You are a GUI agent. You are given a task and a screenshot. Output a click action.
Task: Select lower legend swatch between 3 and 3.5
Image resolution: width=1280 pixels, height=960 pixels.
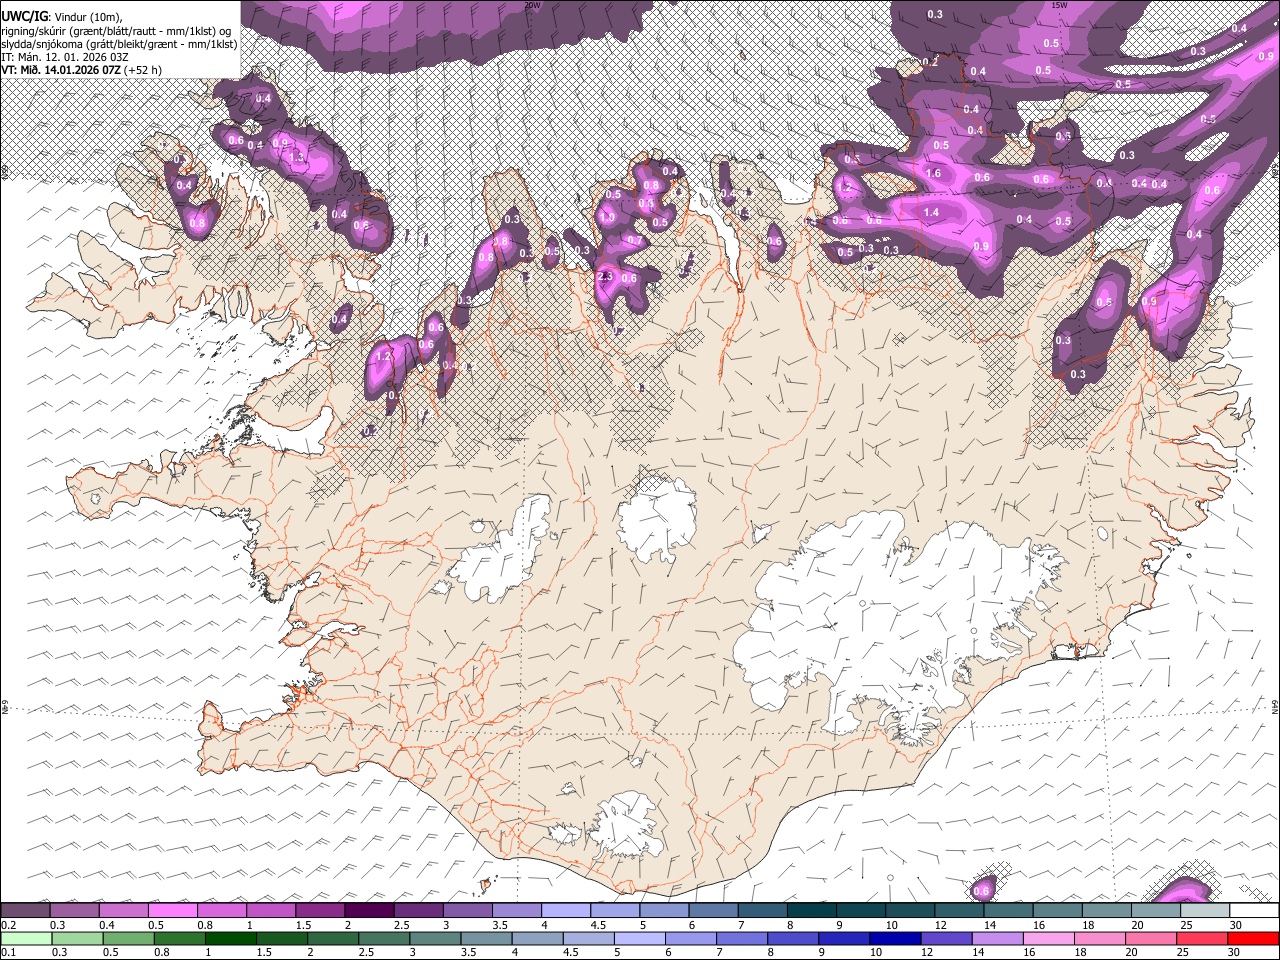click(436, 938)
